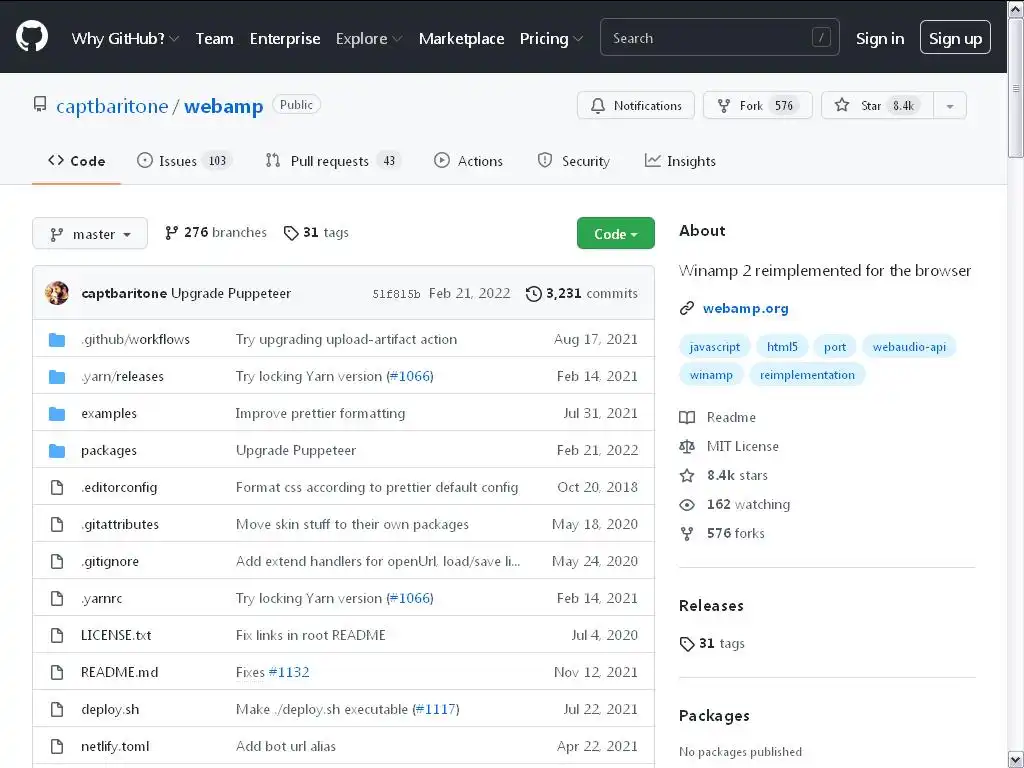This screenshot has height=768, width=1024.
Task: Click the file icon for .yarnrc
Action: point(57,598)
